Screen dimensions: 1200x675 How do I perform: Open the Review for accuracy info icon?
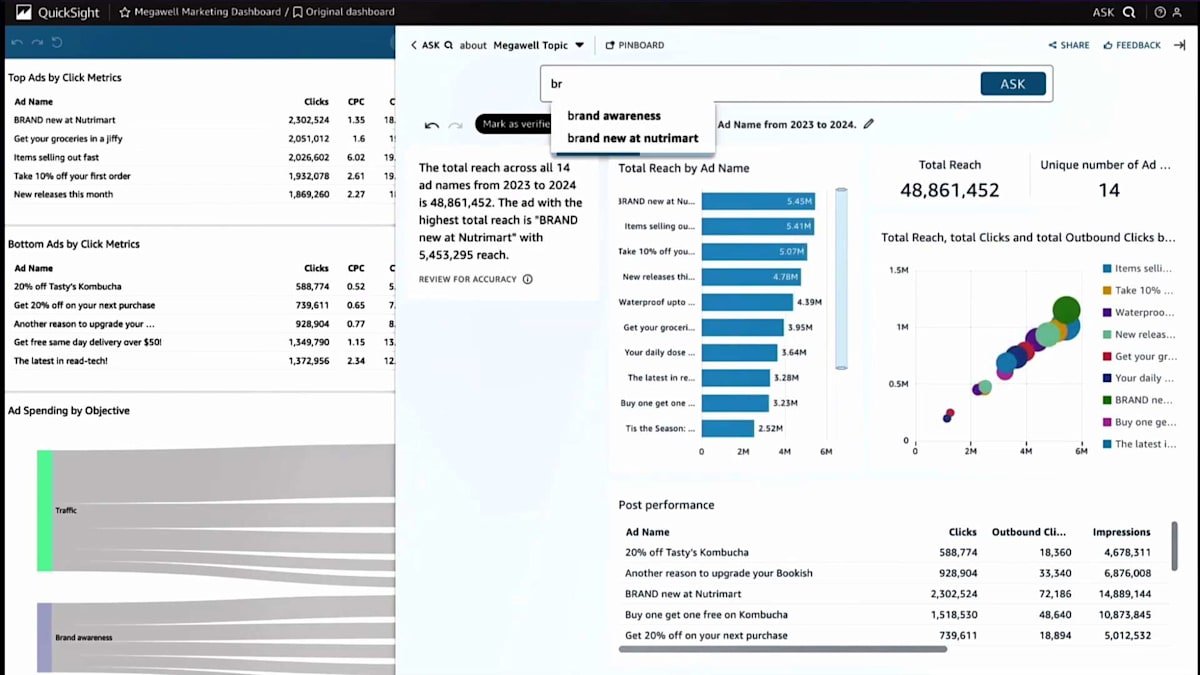click(x=528, y=279)
